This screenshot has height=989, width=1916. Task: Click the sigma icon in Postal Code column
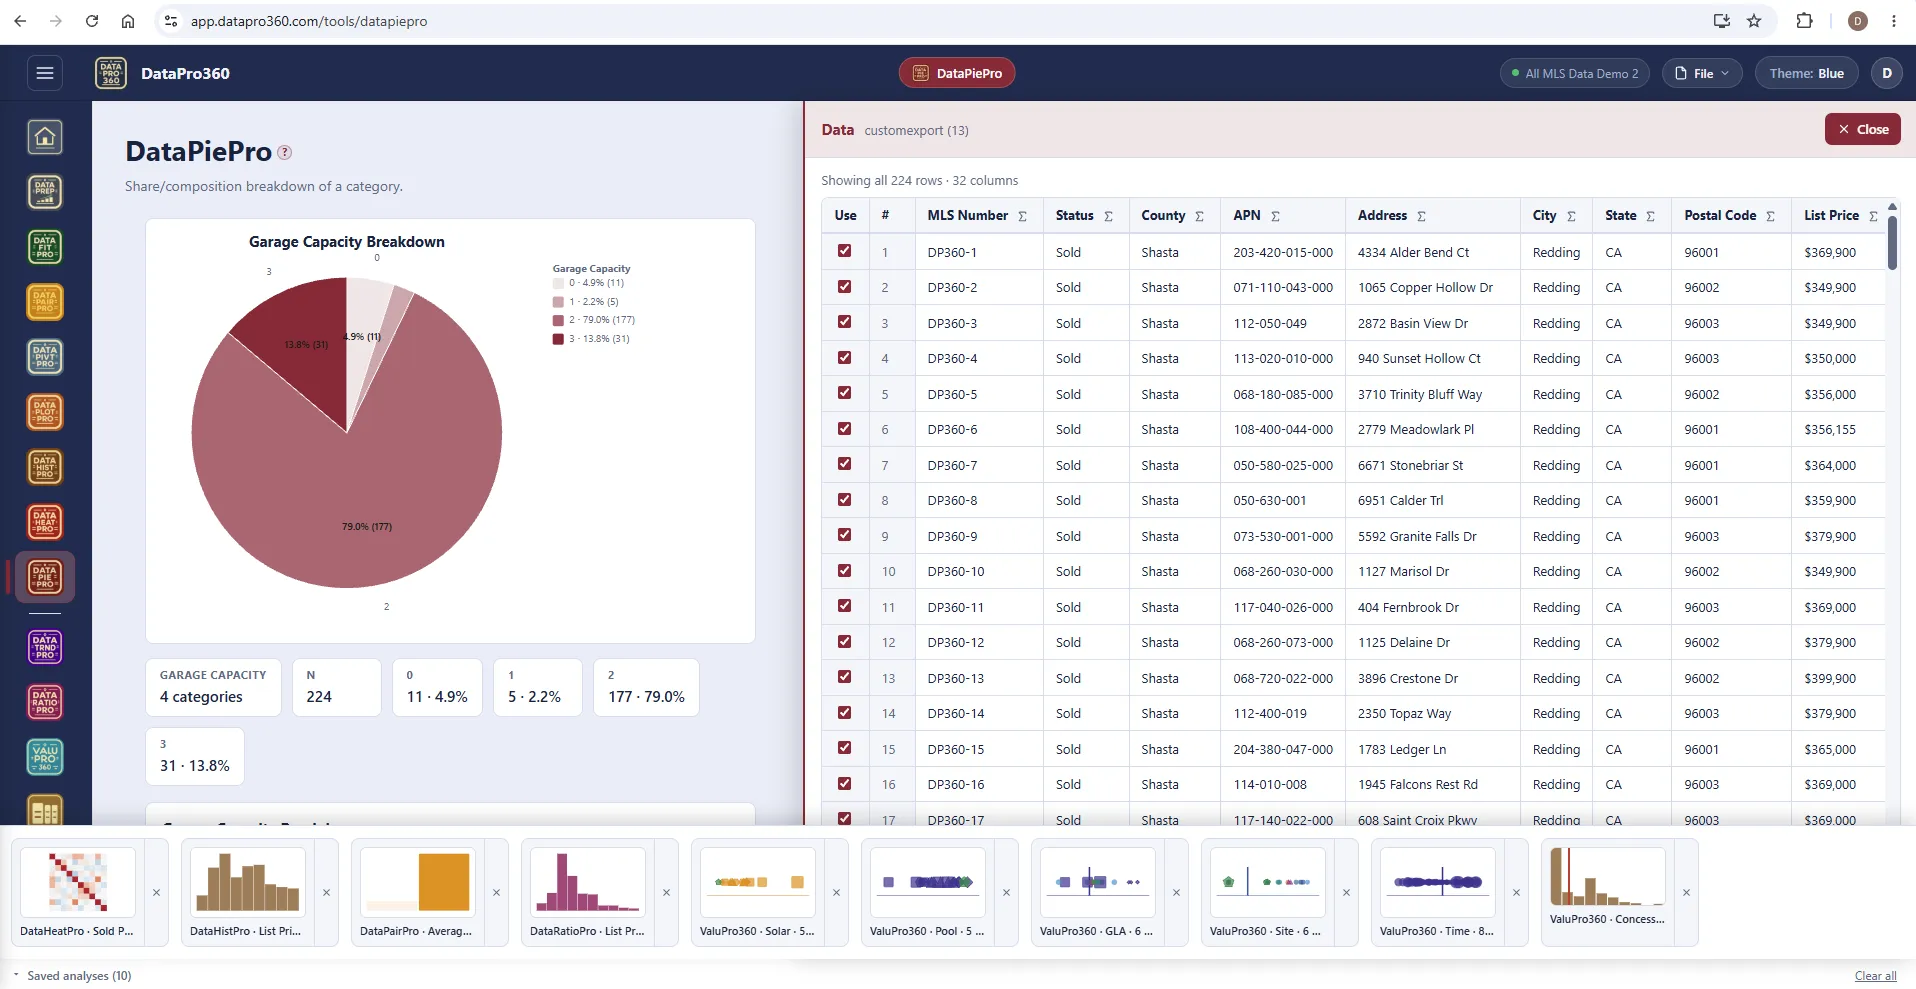[x=1770, y=216]
